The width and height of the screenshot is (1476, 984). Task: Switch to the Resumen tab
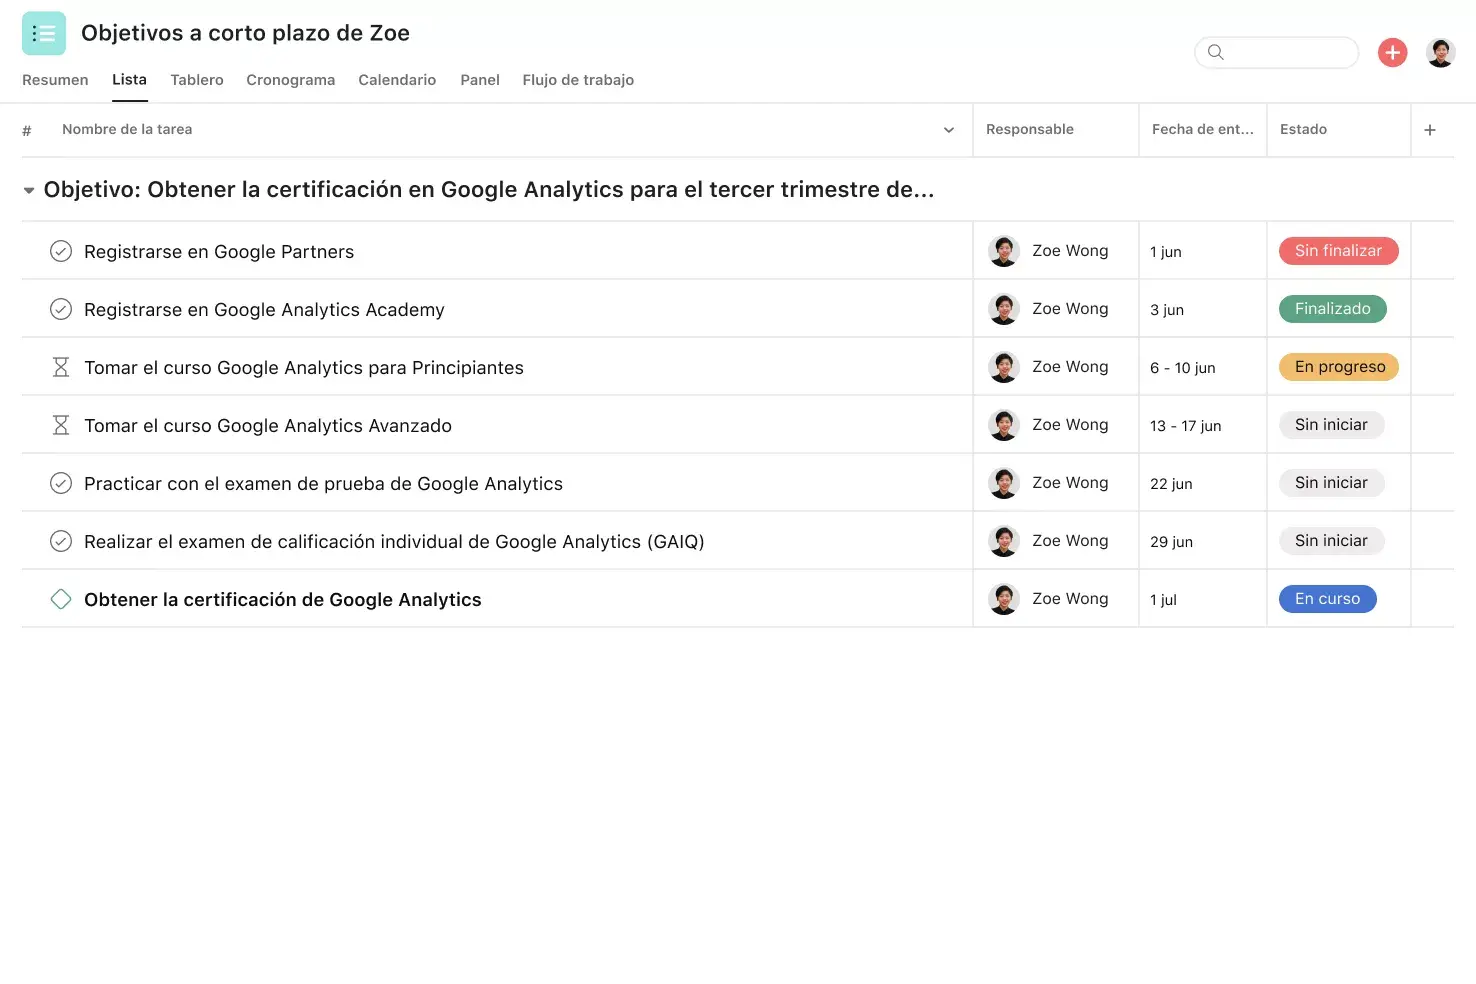tap(55, 80)
